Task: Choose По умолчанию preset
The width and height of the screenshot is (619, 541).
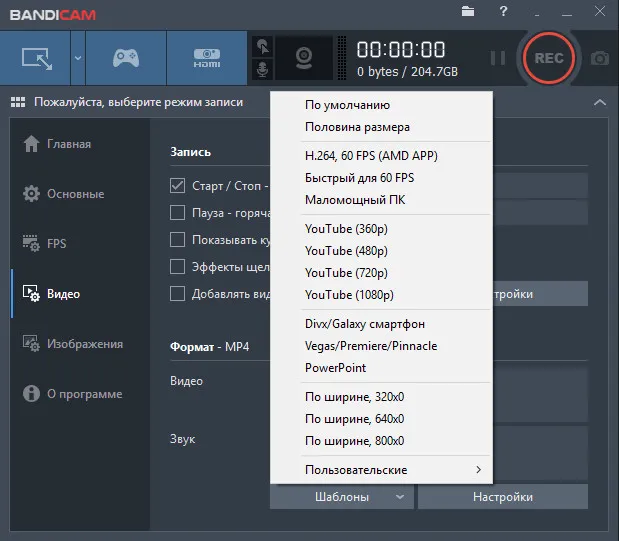Action: pos(381,105)
